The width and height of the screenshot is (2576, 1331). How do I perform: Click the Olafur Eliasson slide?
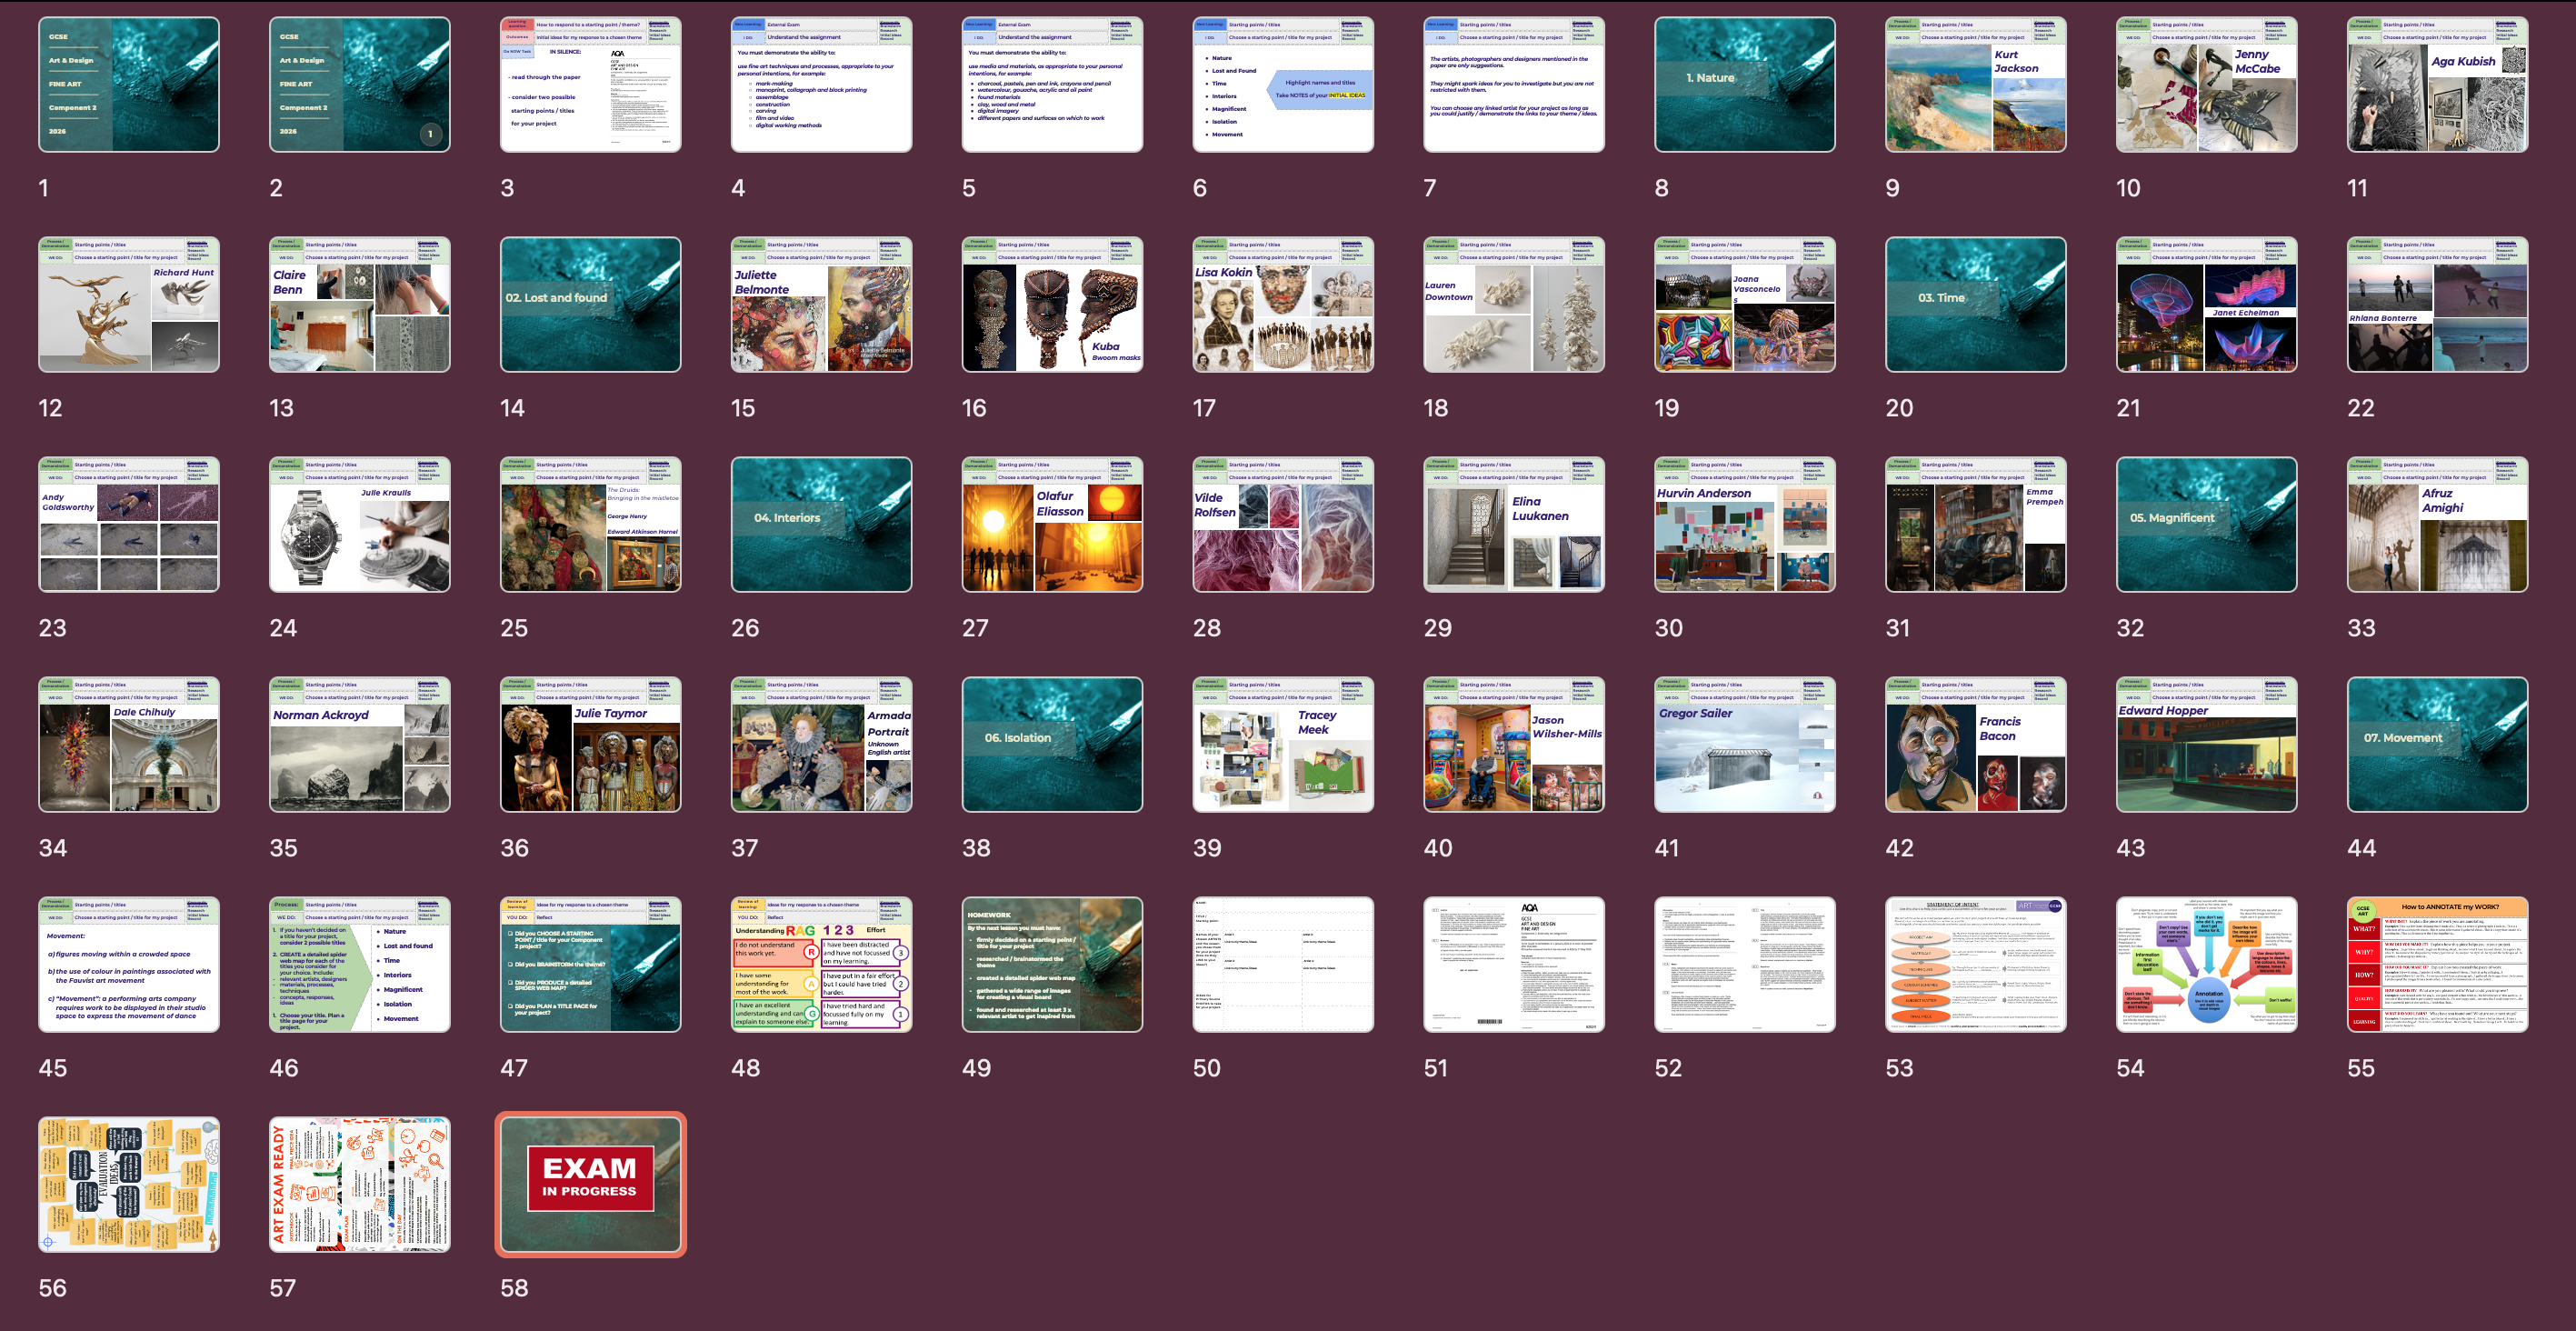click(x=1053, y=525)
